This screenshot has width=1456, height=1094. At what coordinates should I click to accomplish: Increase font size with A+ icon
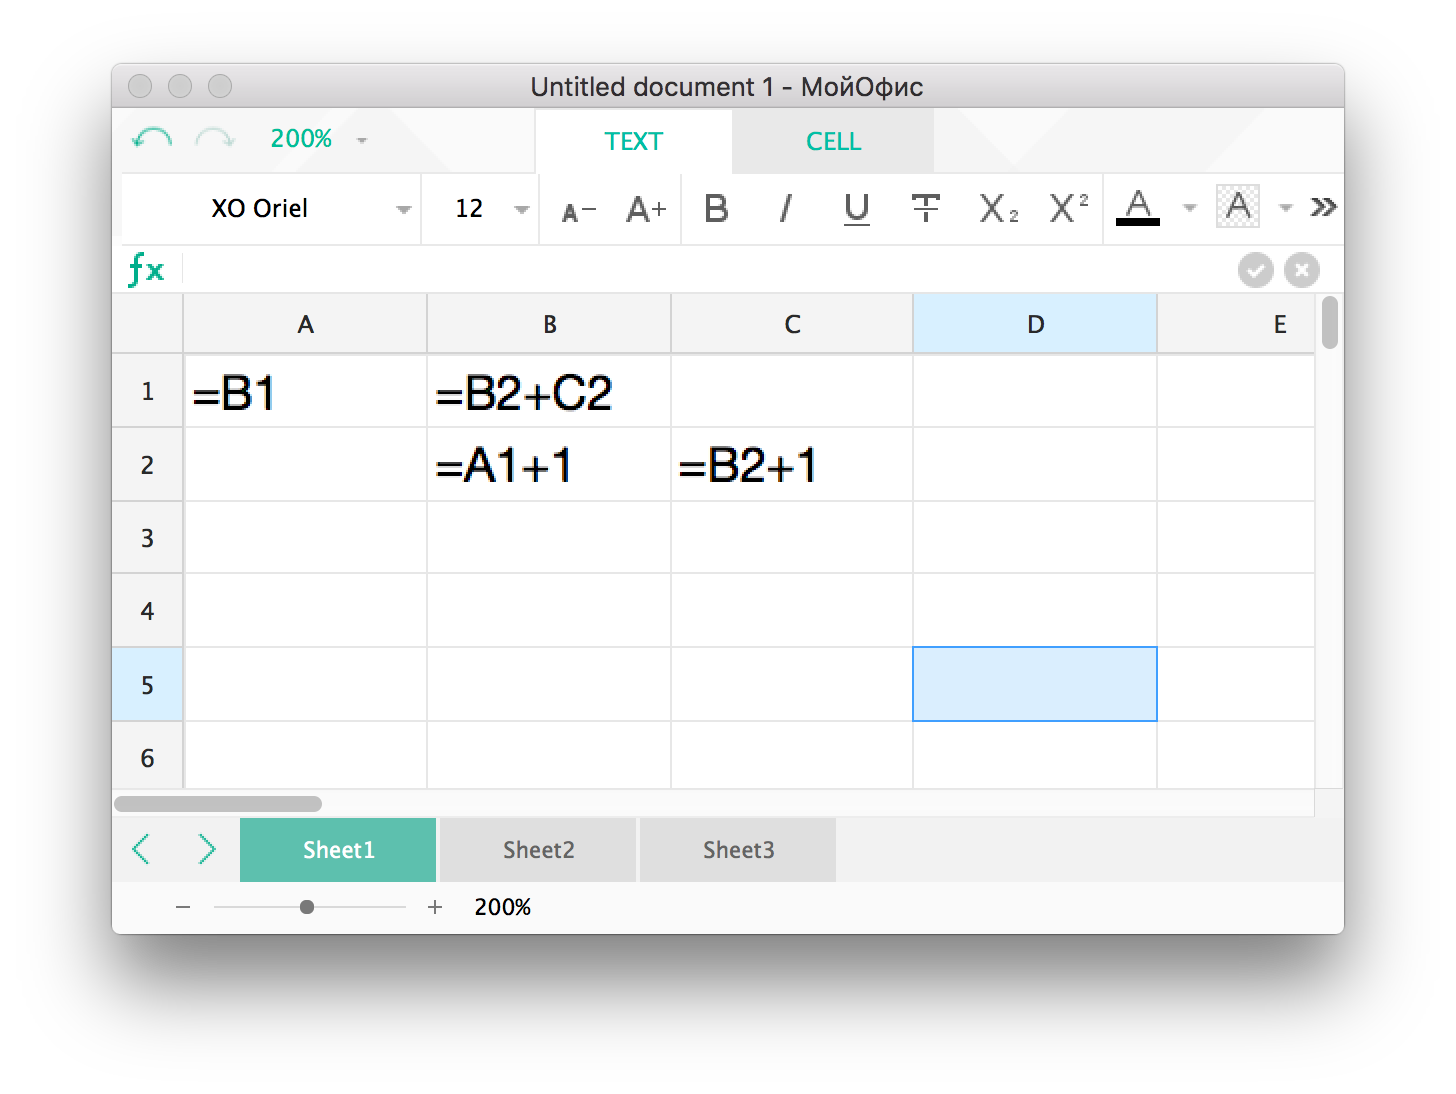point(646,209)
